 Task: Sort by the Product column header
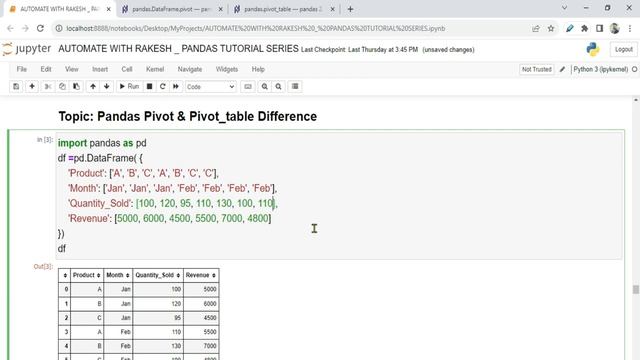point(87,276)
